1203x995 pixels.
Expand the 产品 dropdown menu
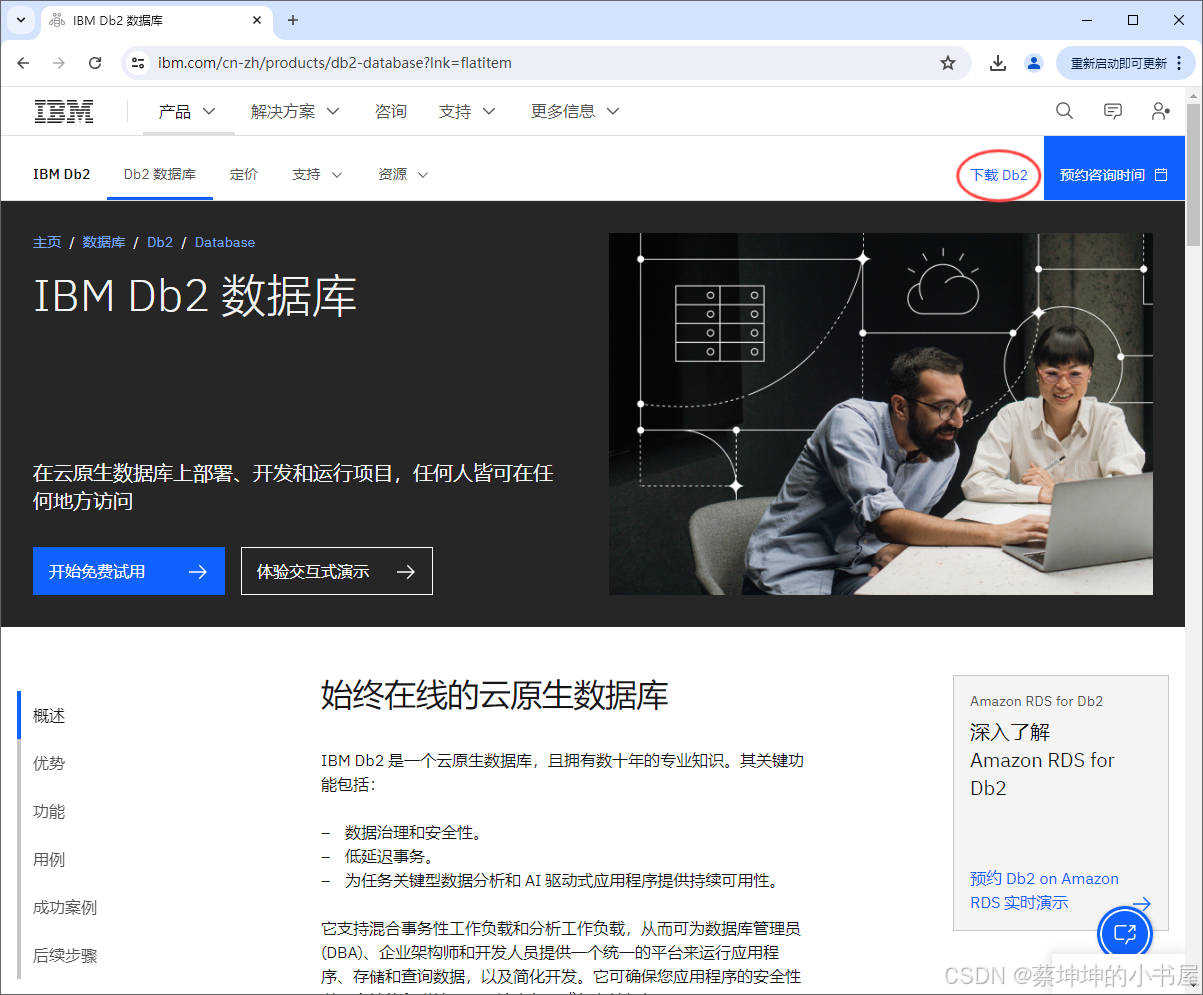(187, 111)
